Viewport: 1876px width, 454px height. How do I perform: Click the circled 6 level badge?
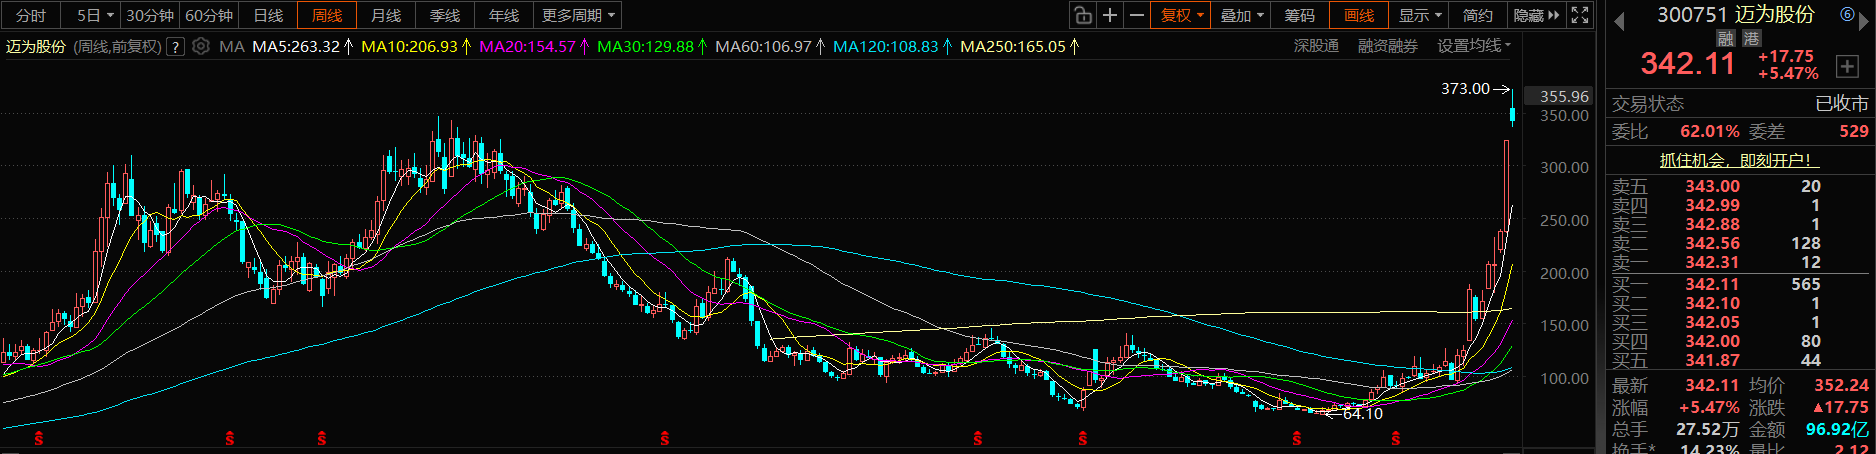[1848, 14]
